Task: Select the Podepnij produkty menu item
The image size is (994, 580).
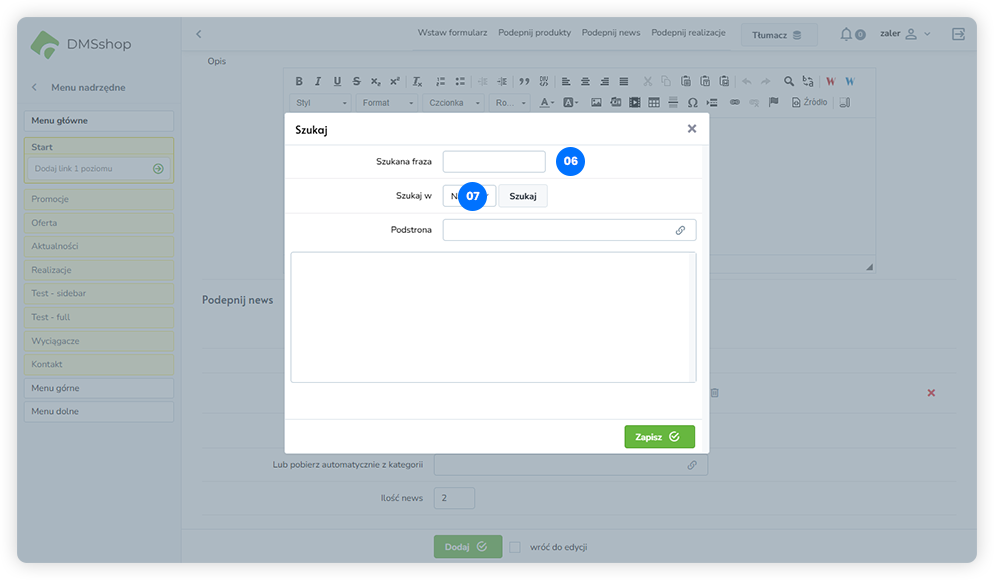Action: tap(534, 33)
